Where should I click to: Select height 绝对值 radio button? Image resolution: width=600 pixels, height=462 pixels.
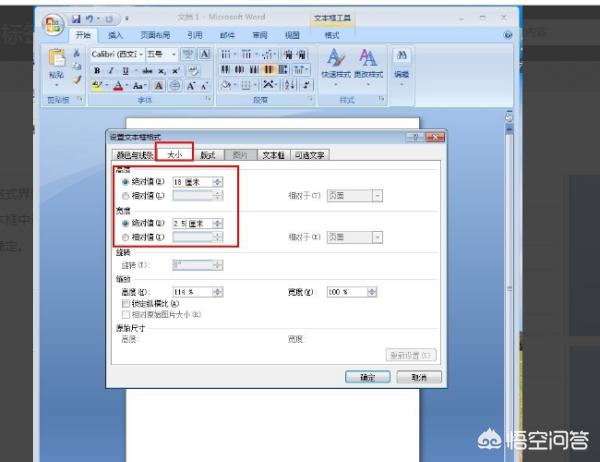click(x=125, y=182)
